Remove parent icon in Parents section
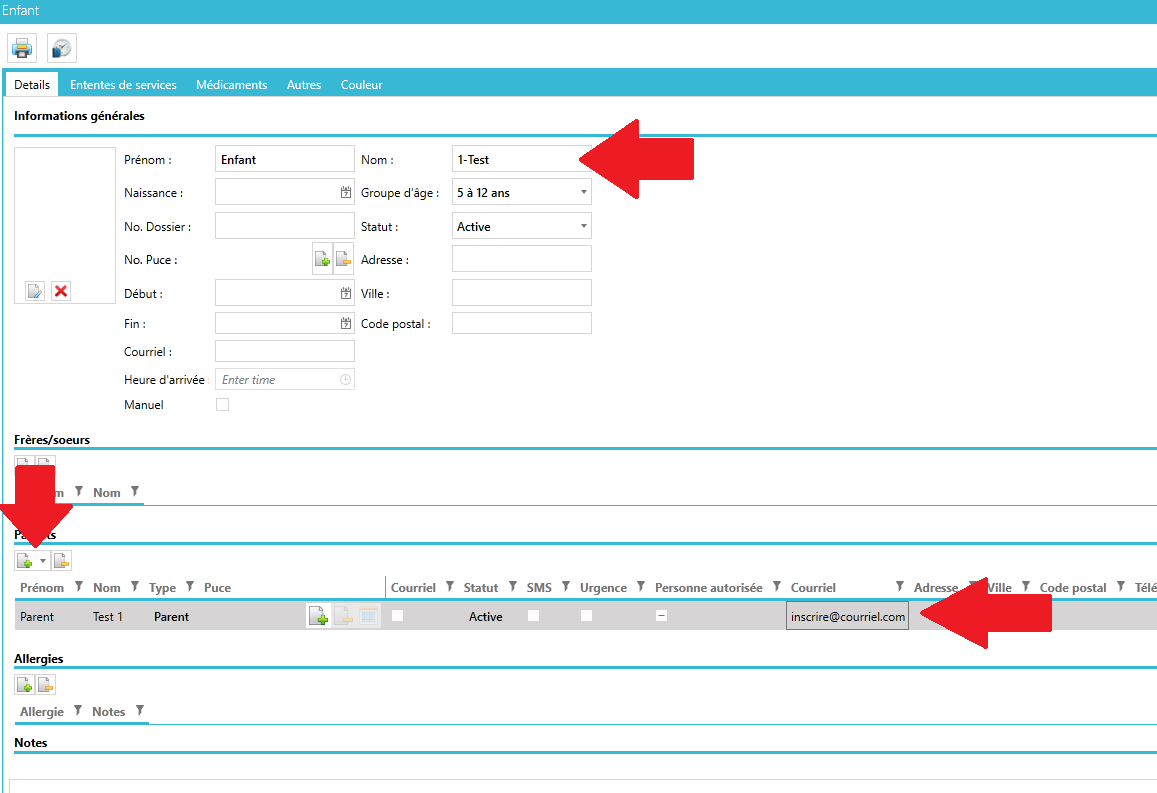 coord(61,561)
